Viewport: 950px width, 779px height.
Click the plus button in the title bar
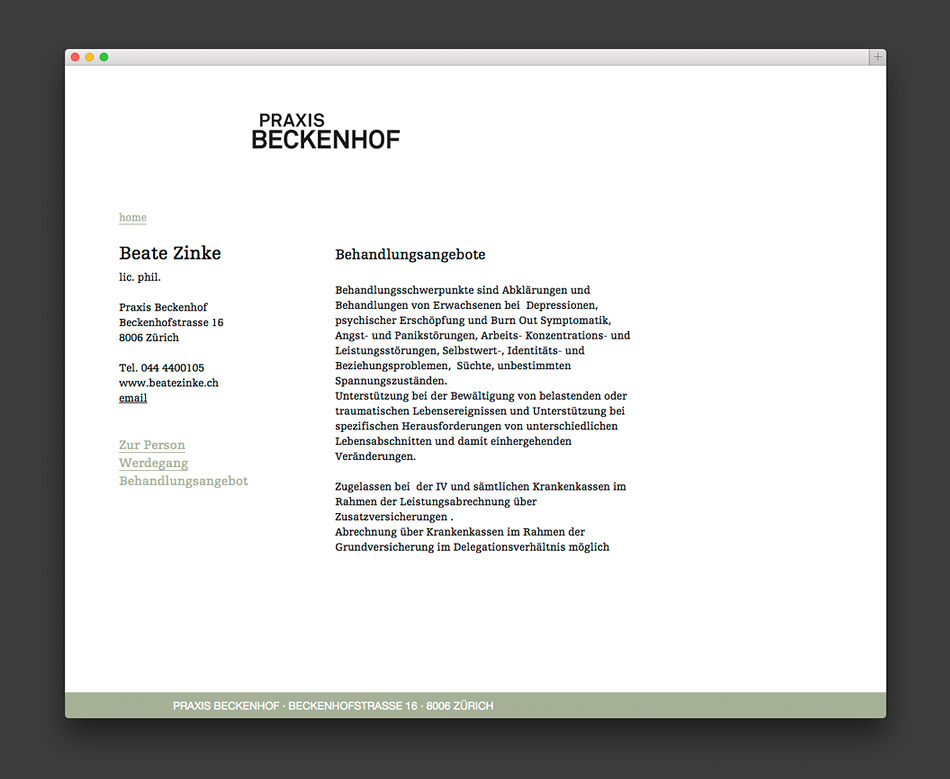877,57
